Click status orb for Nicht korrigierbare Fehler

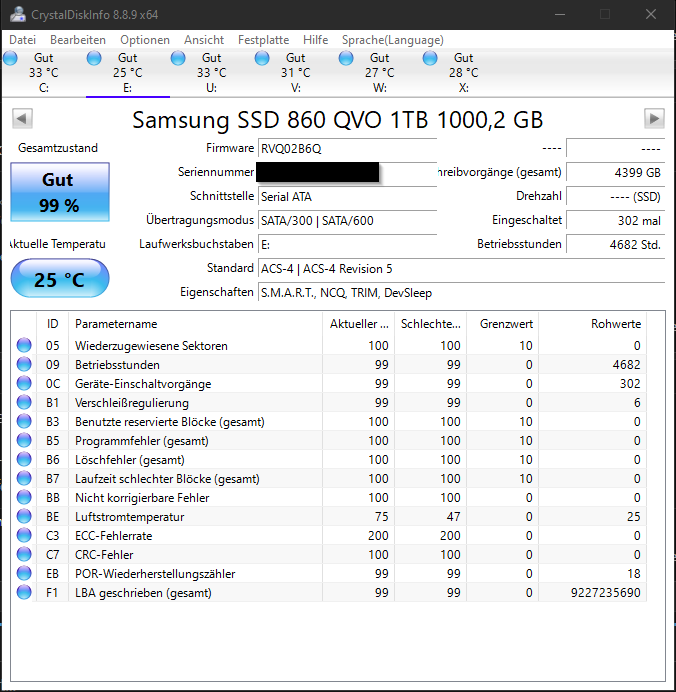pos(24,497)
